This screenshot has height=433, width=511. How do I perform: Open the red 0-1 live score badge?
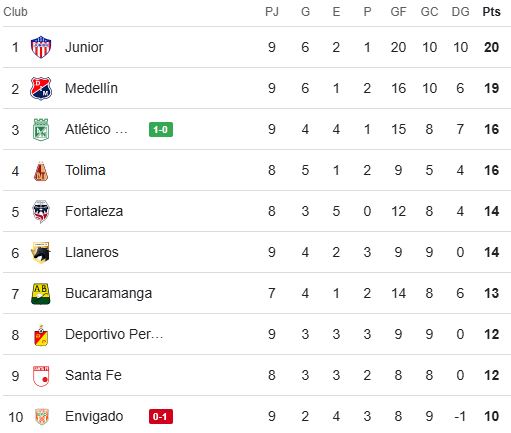[x=161, y=417]
